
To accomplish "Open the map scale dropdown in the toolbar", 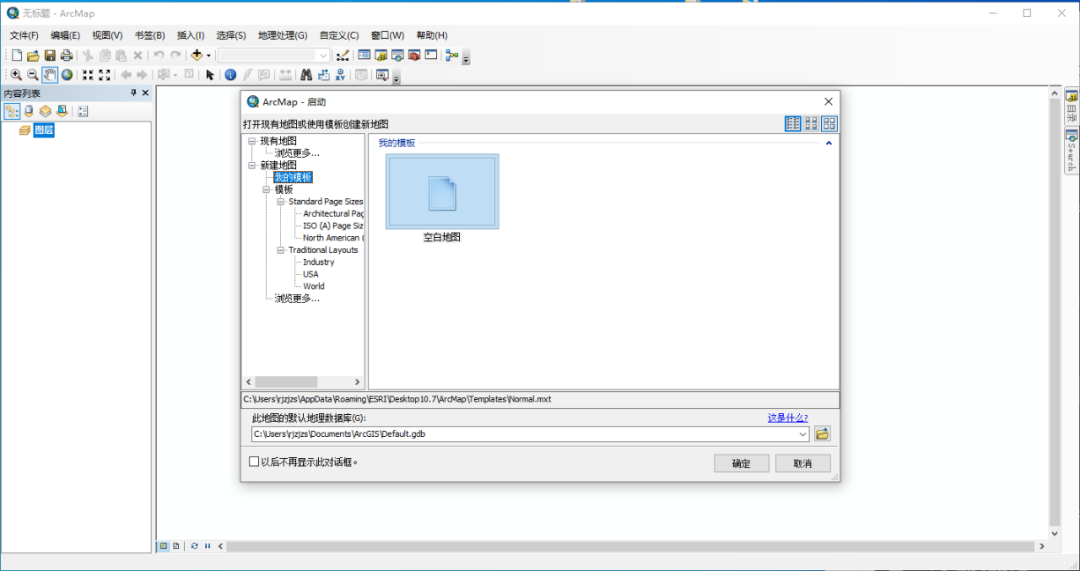I will tap(323, 55).
